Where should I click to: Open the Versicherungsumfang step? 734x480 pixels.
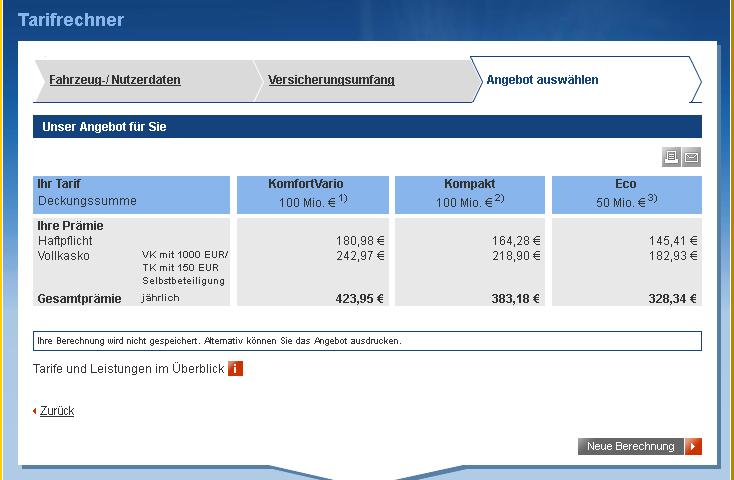point(331,80)
